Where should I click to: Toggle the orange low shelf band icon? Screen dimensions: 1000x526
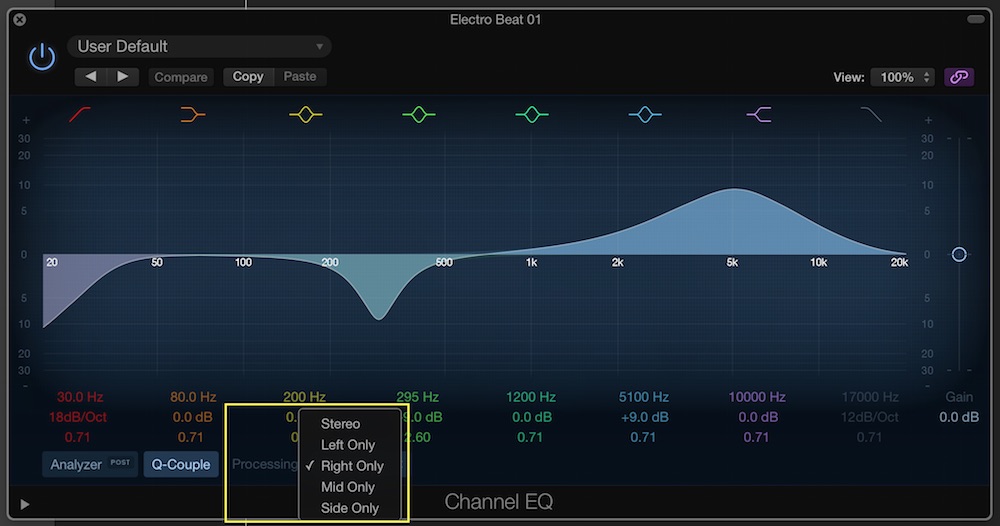point(193,115)
